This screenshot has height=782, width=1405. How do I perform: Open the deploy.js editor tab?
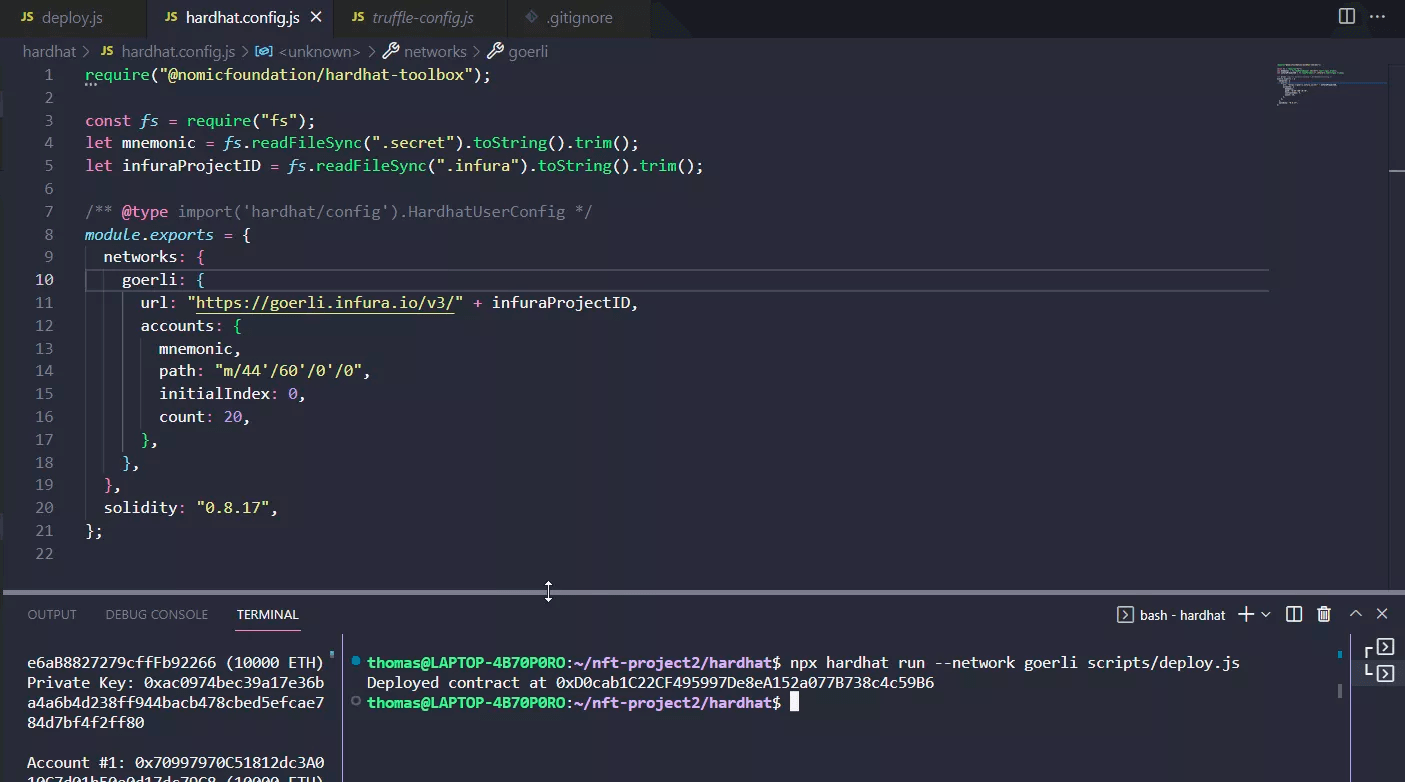[x=73, y=18]
